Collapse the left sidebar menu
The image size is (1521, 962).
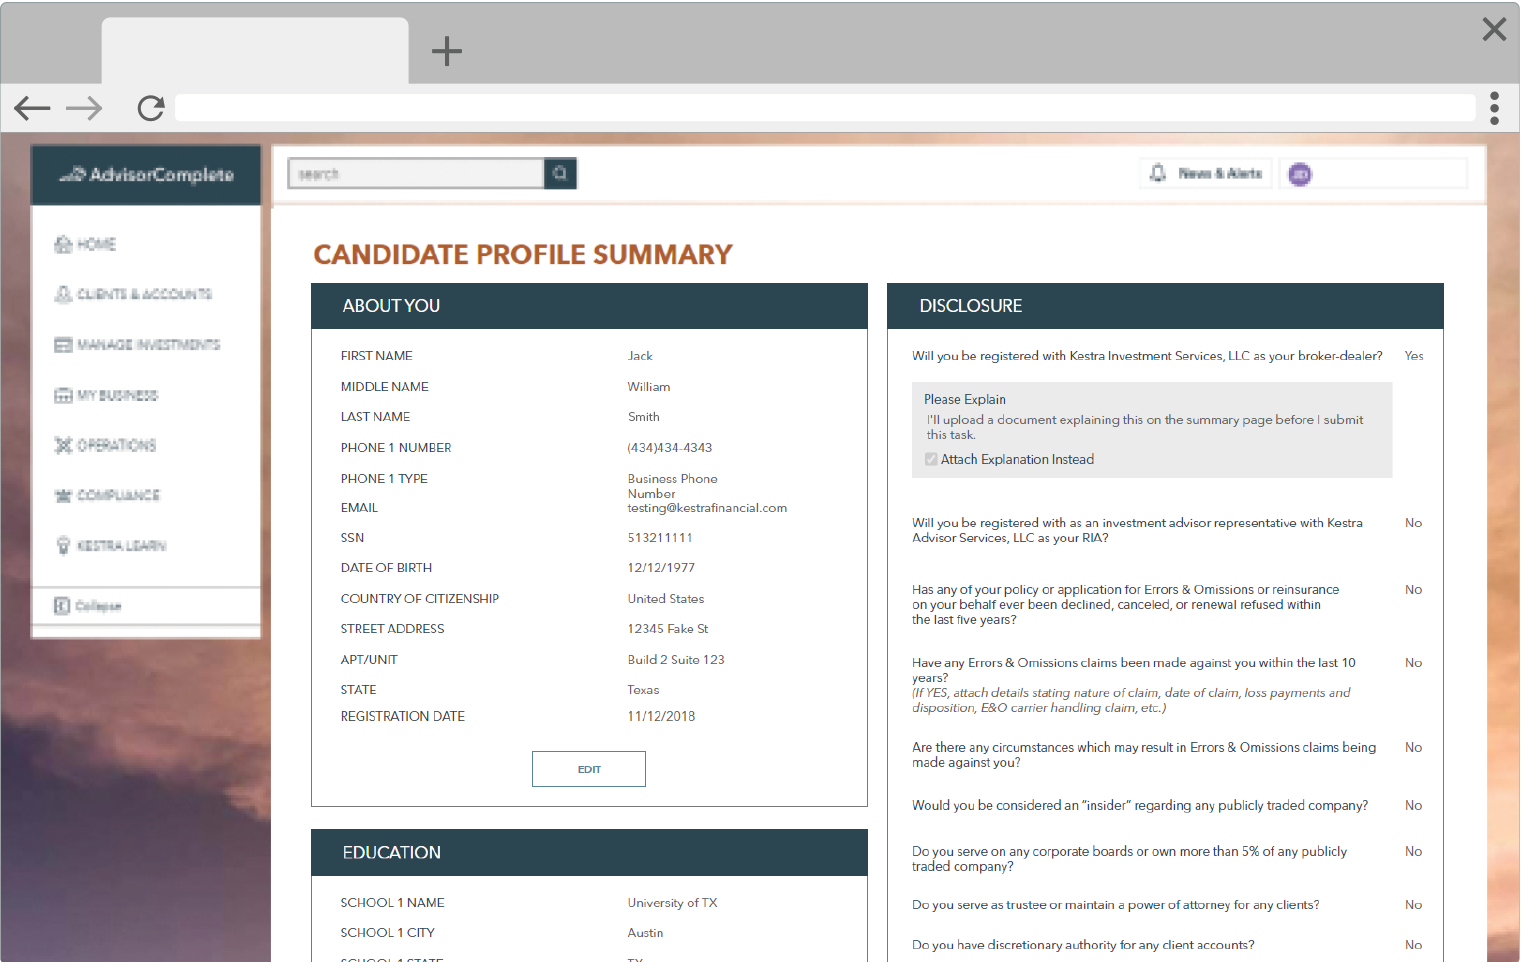(x=88, y=606)
